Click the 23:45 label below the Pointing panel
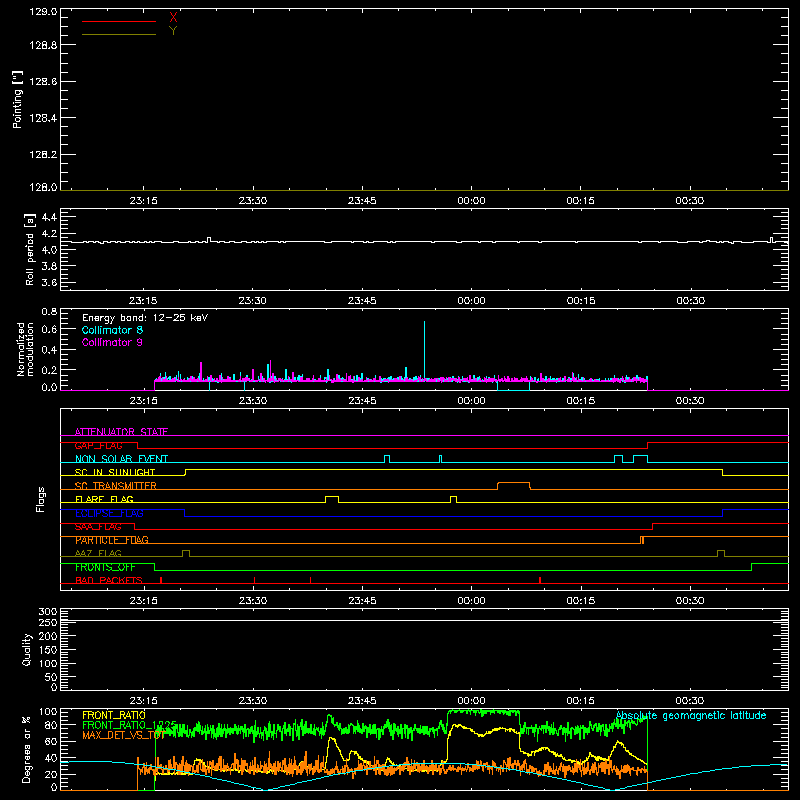 pyautogui.click(x=362, y=201)
